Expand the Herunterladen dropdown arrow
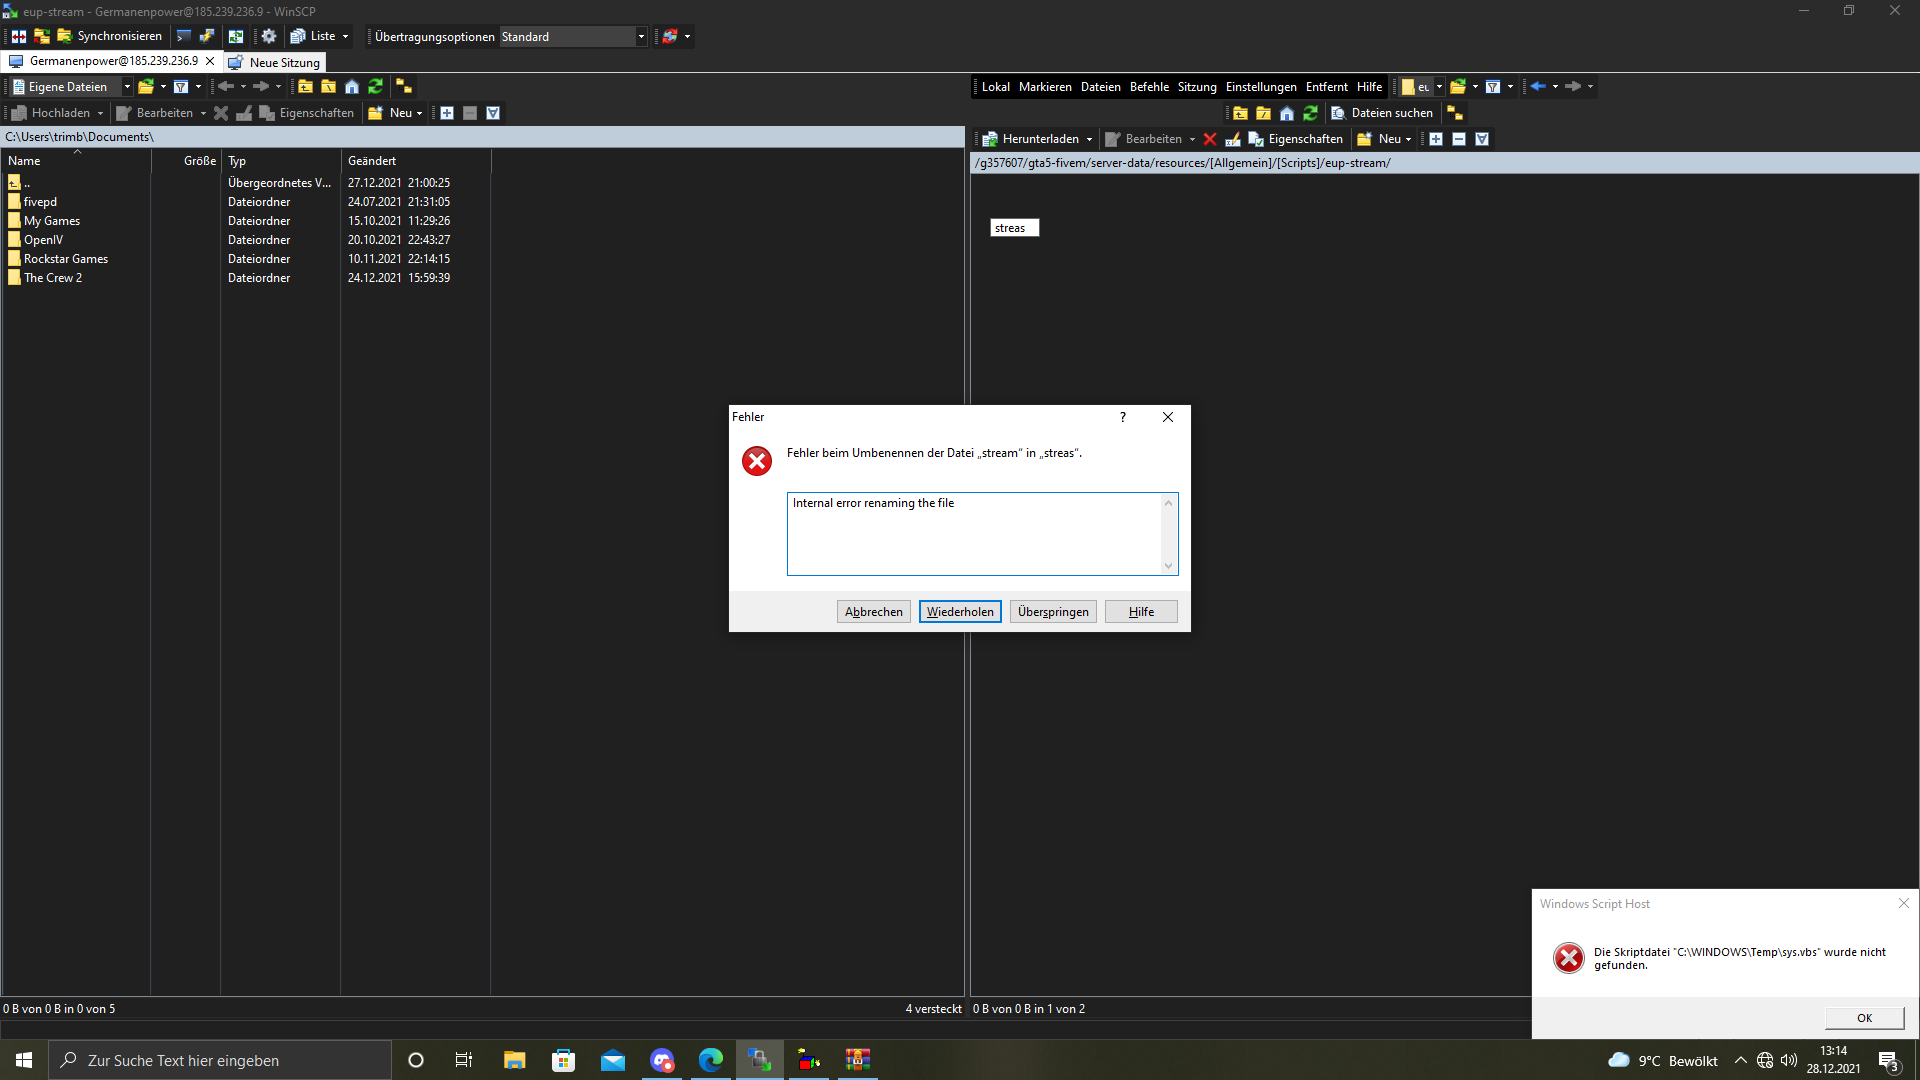This screenshot has width=1920, height=1080. 1089,140
